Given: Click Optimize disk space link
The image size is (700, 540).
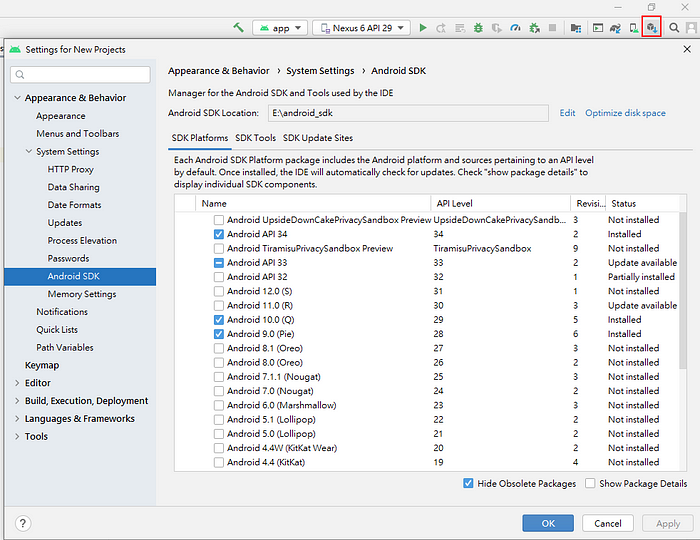Looking at the screenshot, I should (x=625, y=113).
